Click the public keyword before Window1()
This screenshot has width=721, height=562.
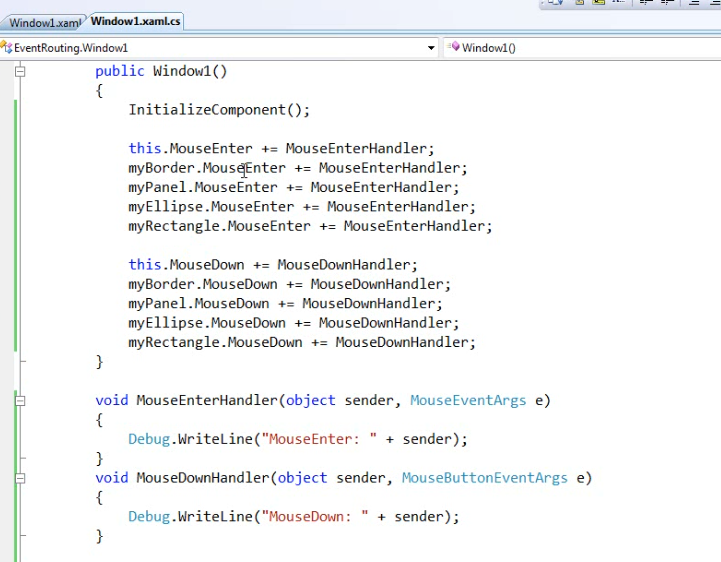(120, 71)
